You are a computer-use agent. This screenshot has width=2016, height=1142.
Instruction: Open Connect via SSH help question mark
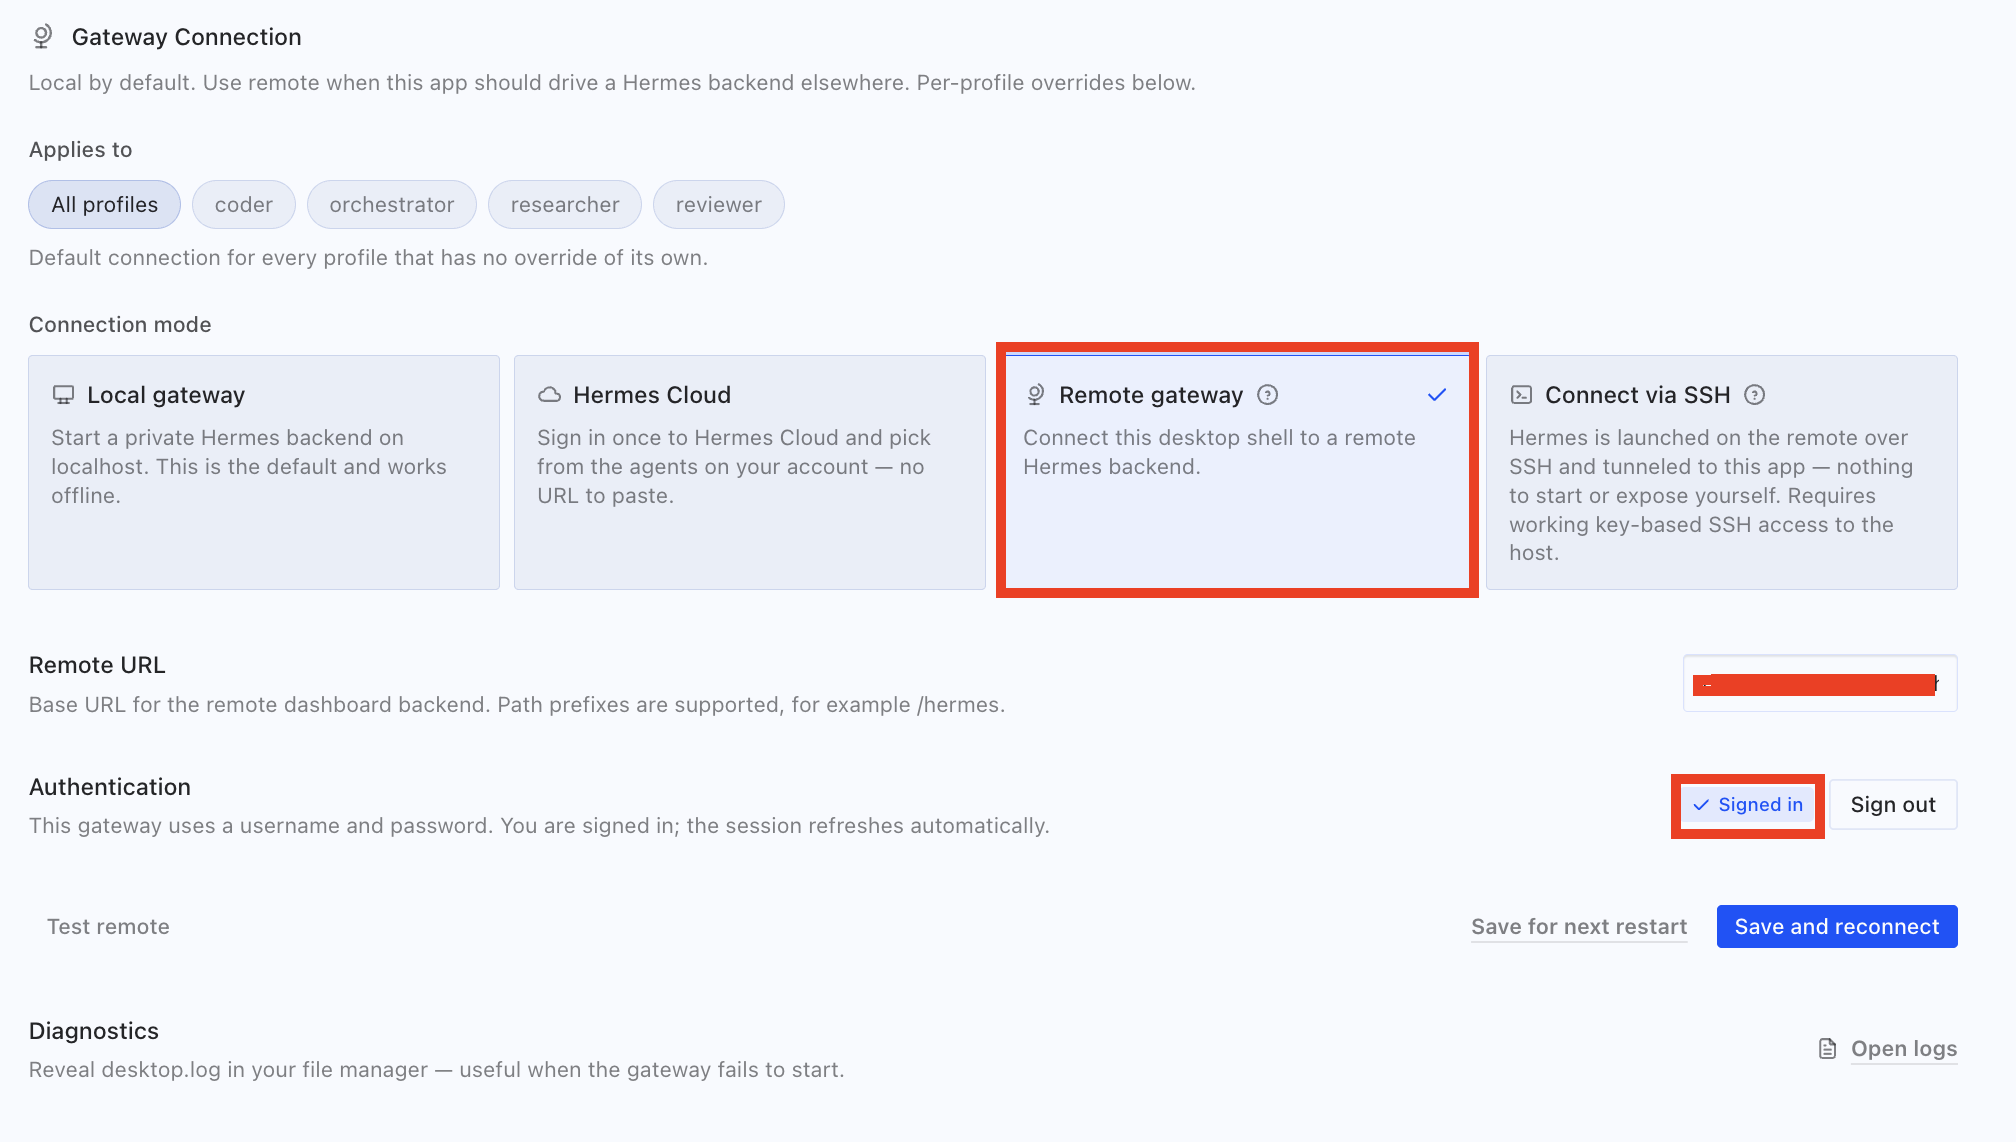point(1755,395)
